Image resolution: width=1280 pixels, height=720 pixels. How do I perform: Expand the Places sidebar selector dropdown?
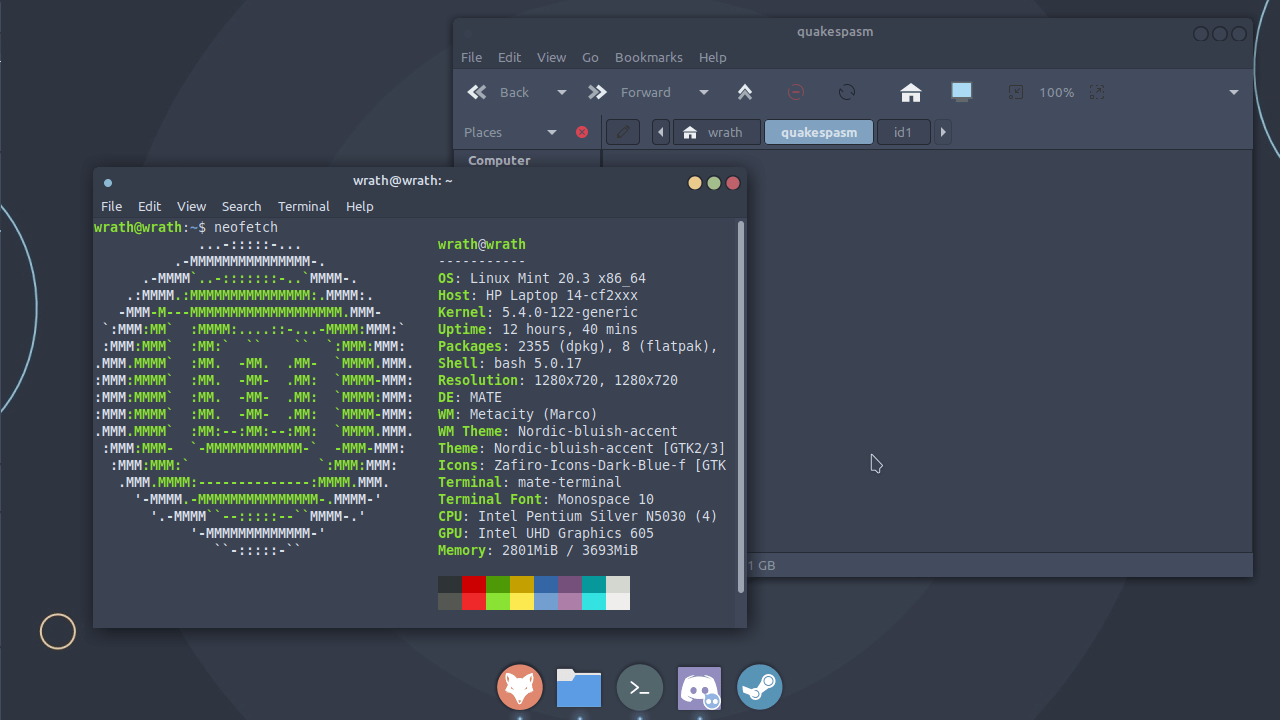(552, 132)
